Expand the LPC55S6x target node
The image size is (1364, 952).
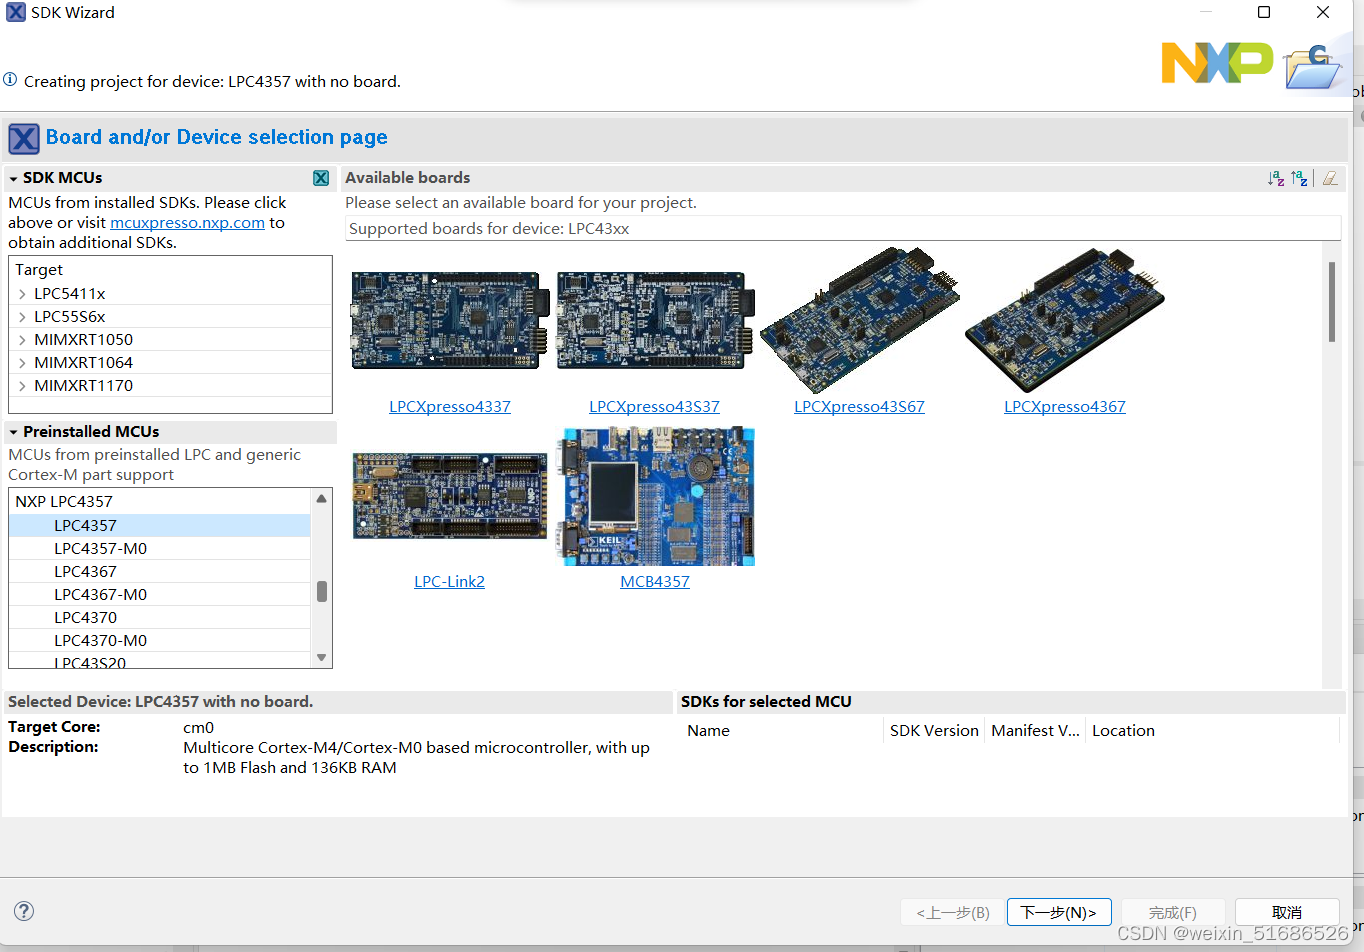point(22,316)
